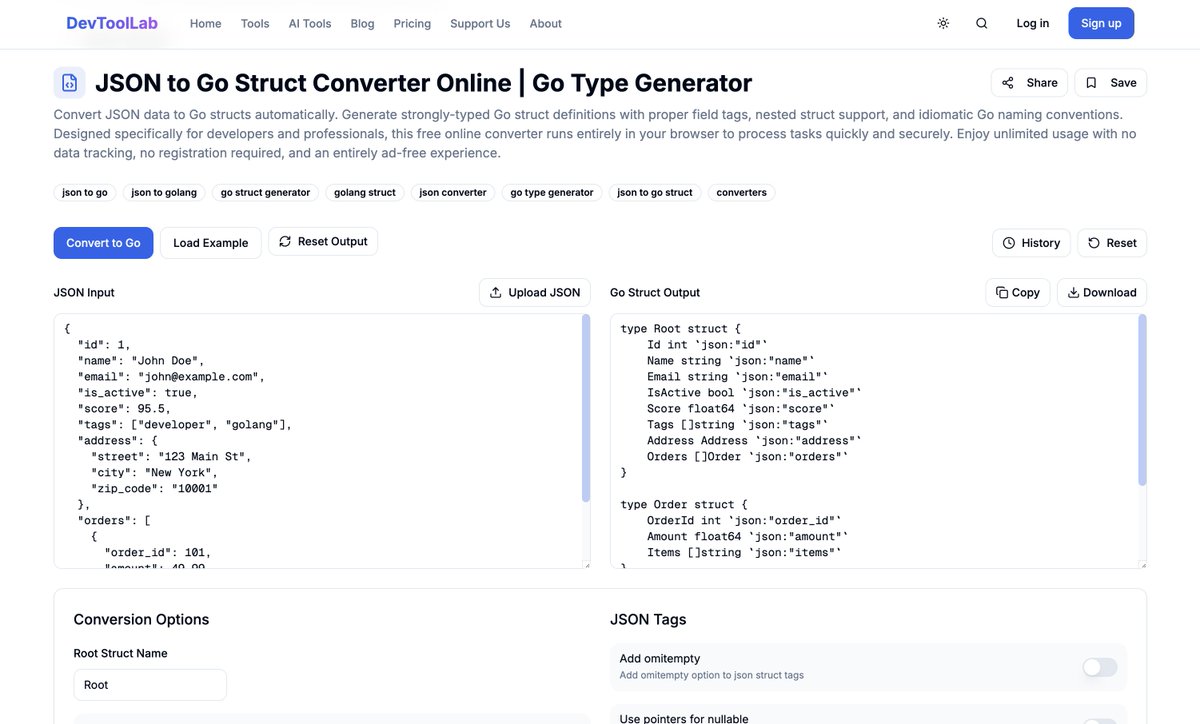The image size is (1200, 724).
Task: Click Reset Output button
Action: pyautogui.click(x=323, y=241)
